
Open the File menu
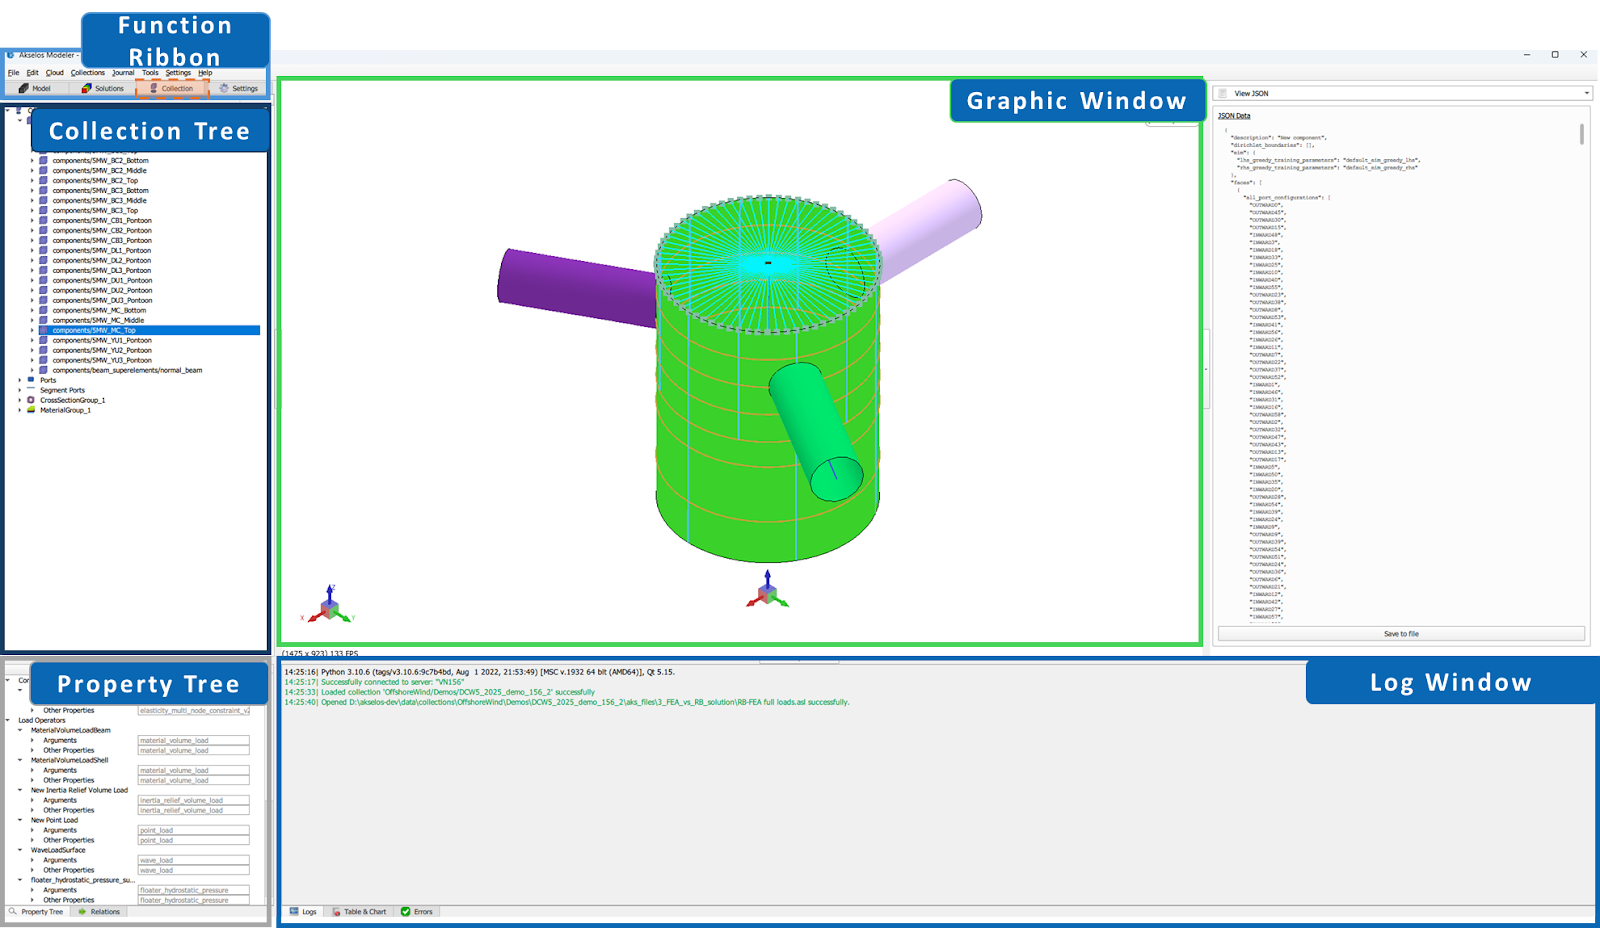(13, 72)
